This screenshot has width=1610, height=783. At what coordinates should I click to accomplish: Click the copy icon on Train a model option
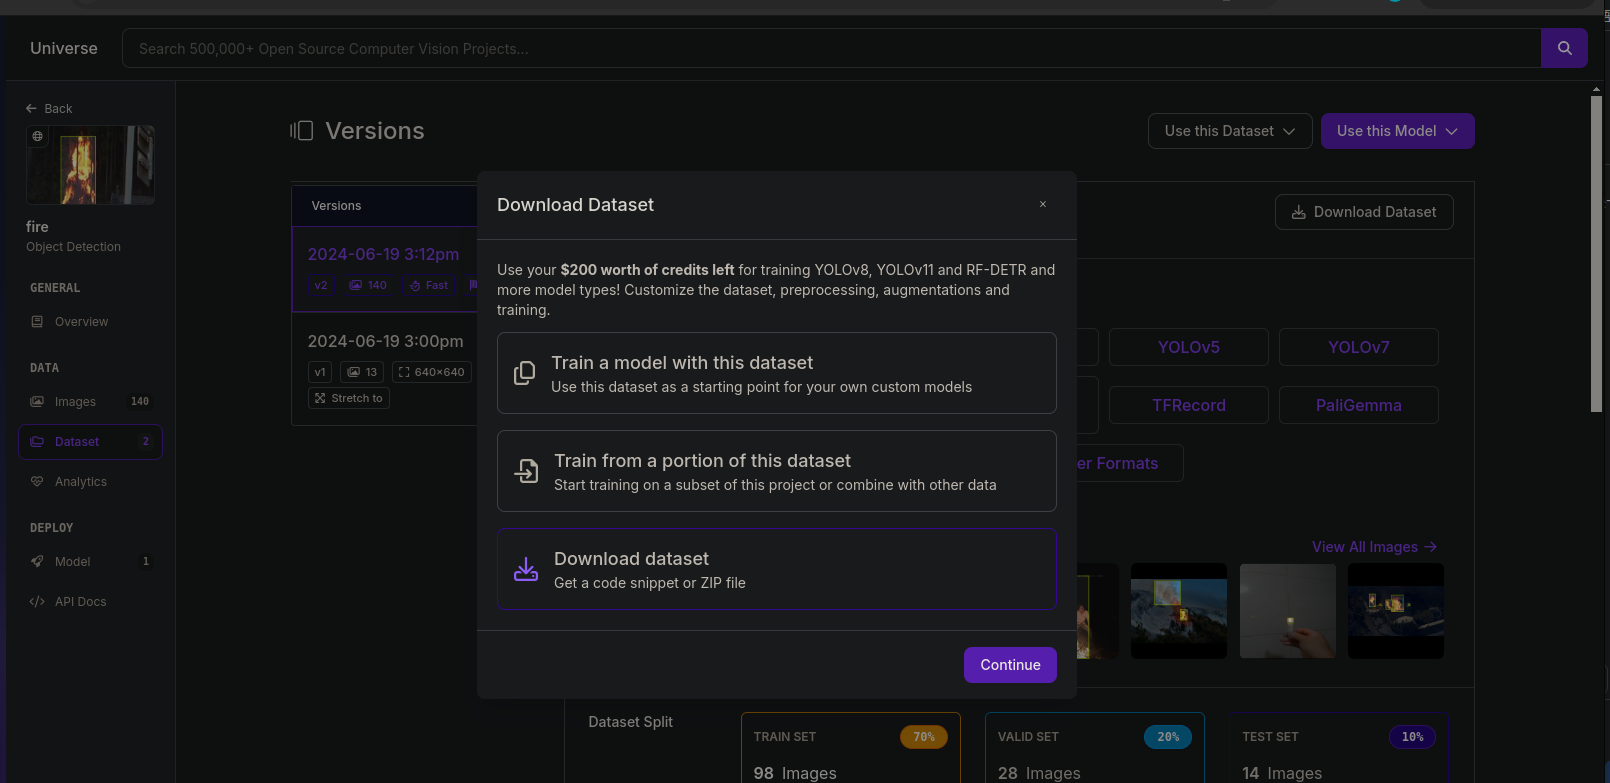click(x=524, y=373)
